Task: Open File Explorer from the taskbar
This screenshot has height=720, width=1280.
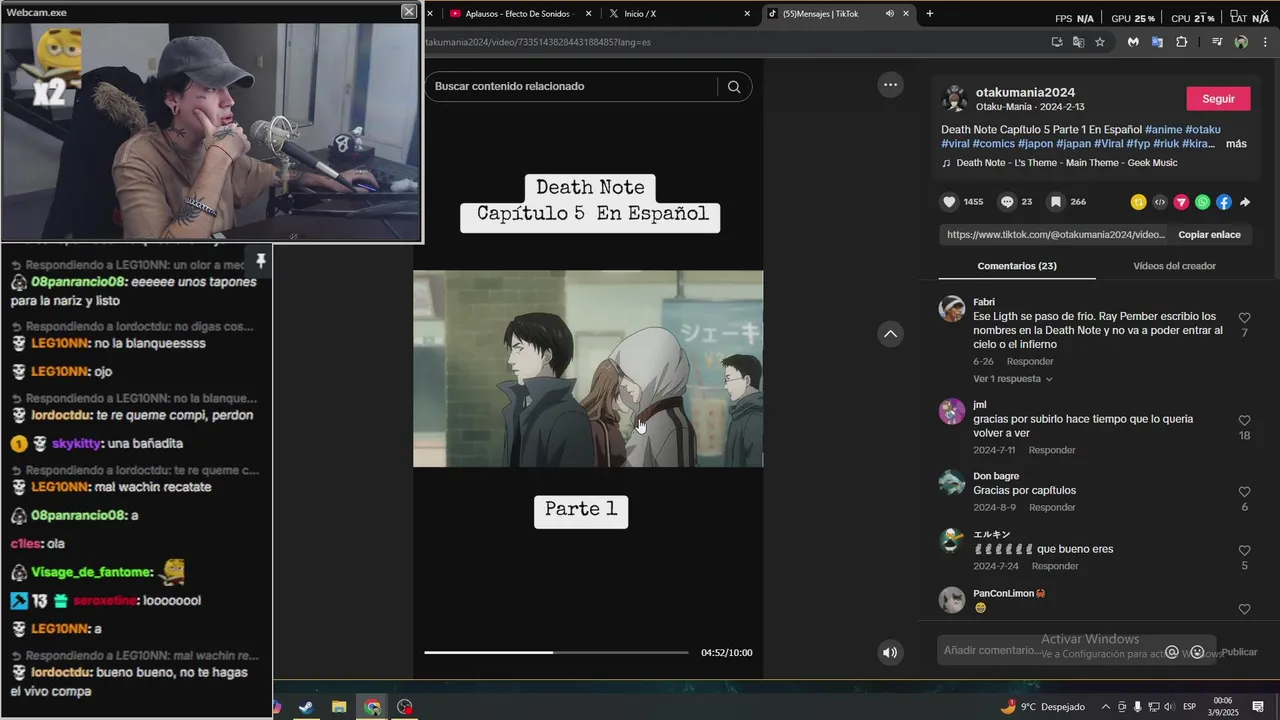Action: point(339,707)
